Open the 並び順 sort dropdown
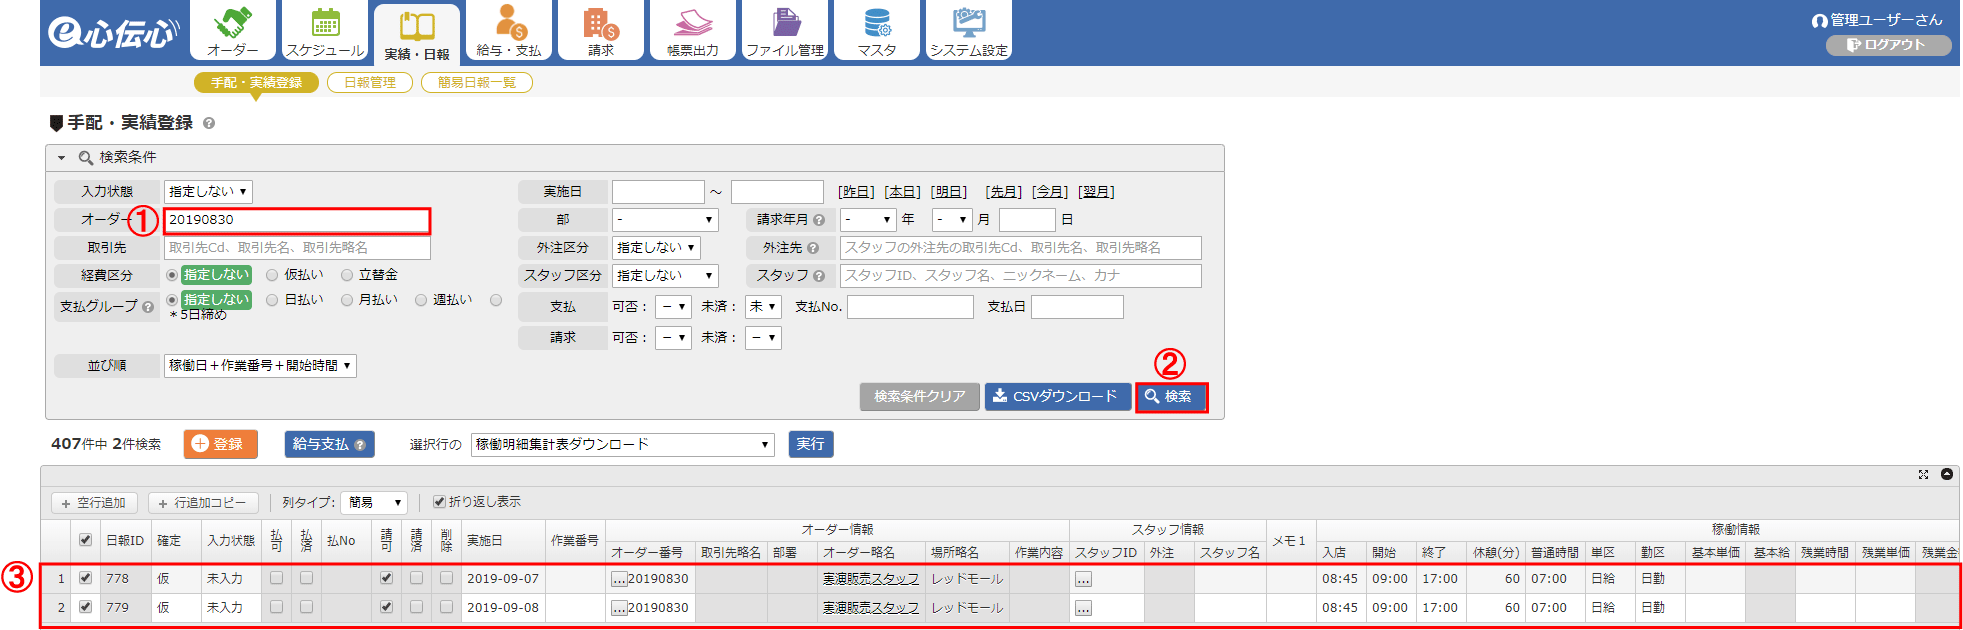Screen dimensions: 1963x630 260,365
